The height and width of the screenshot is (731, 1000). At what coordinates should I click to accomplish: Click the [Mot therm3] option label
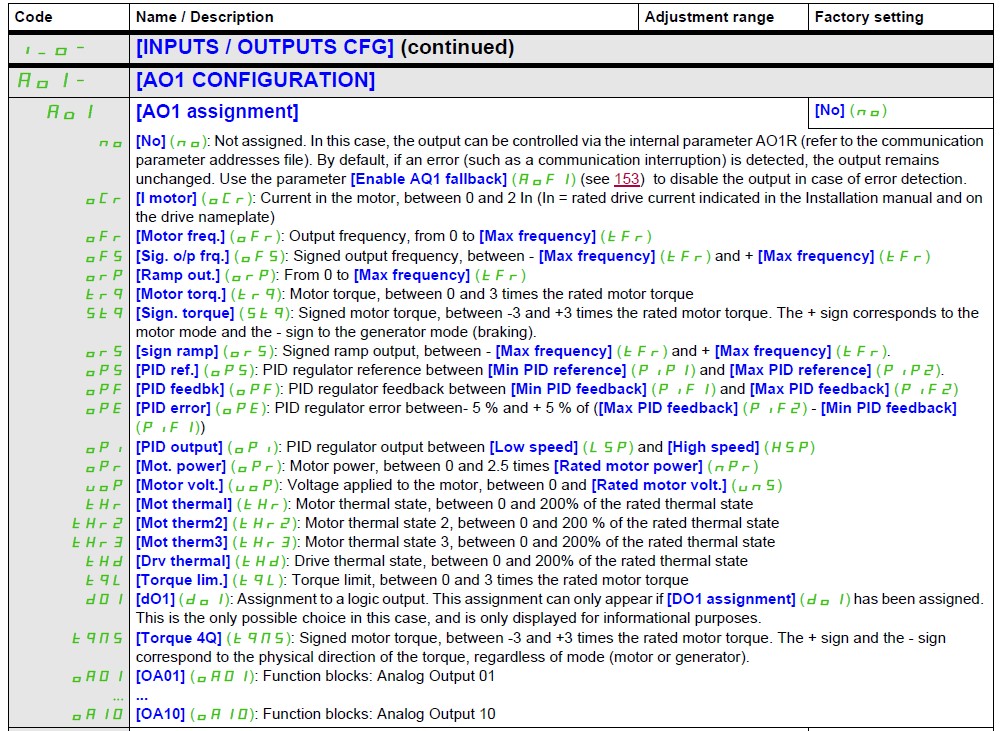click(x=182, y=543)
